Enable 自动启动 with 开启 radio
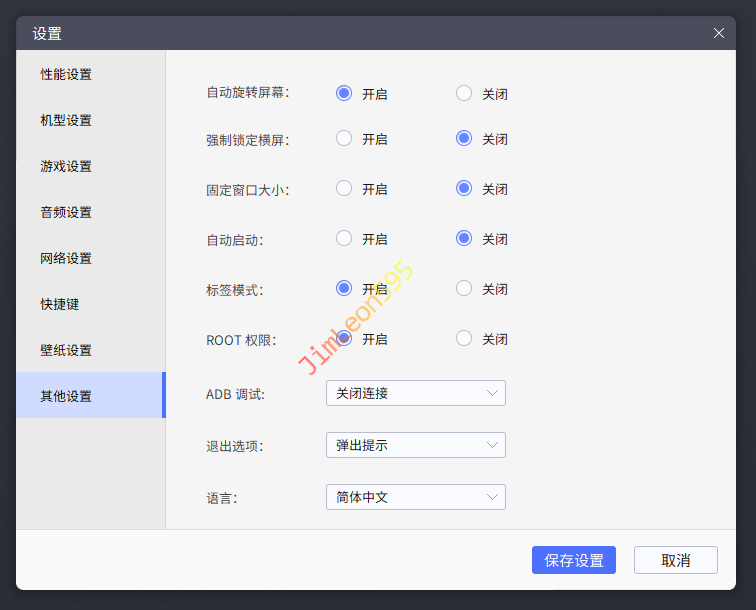The height and width of the screenshot is (610, 756). tap(344, 238)
